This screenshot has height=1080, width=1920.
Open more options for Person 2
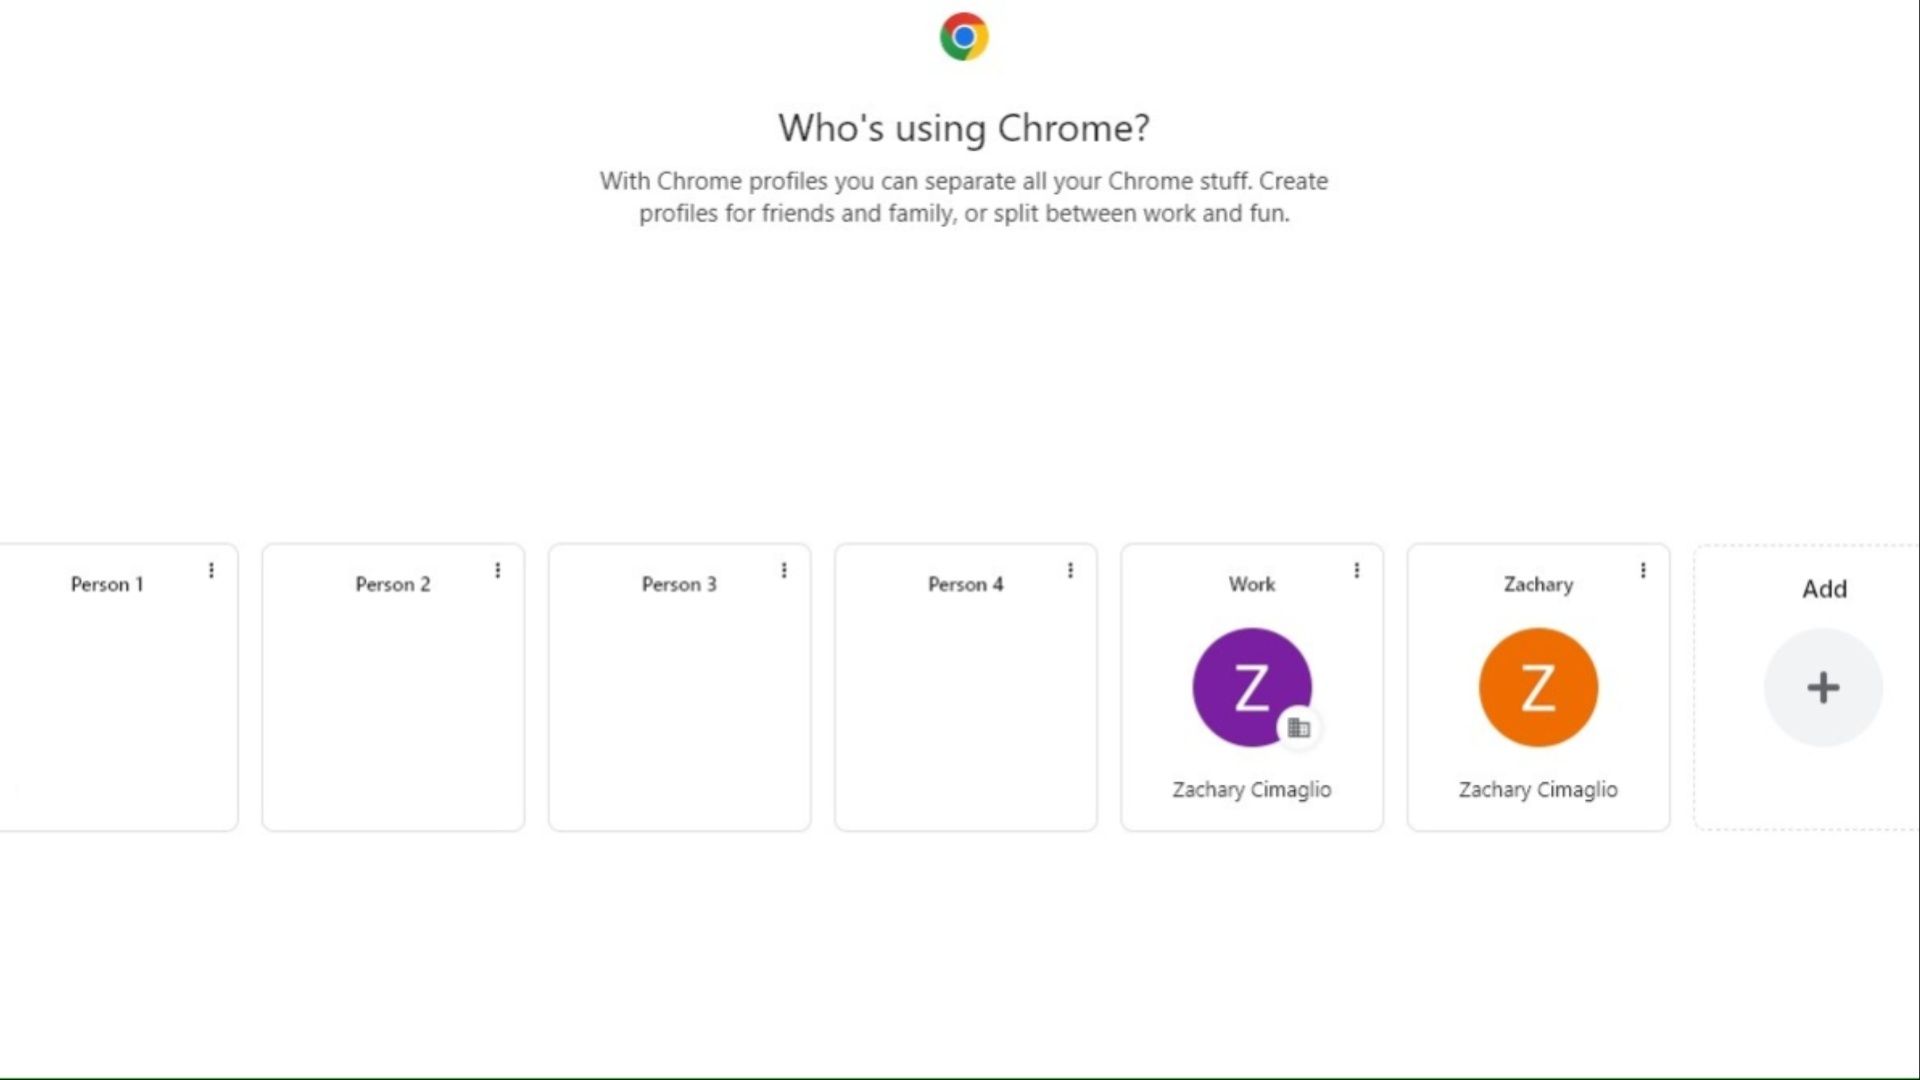point(497,570)
